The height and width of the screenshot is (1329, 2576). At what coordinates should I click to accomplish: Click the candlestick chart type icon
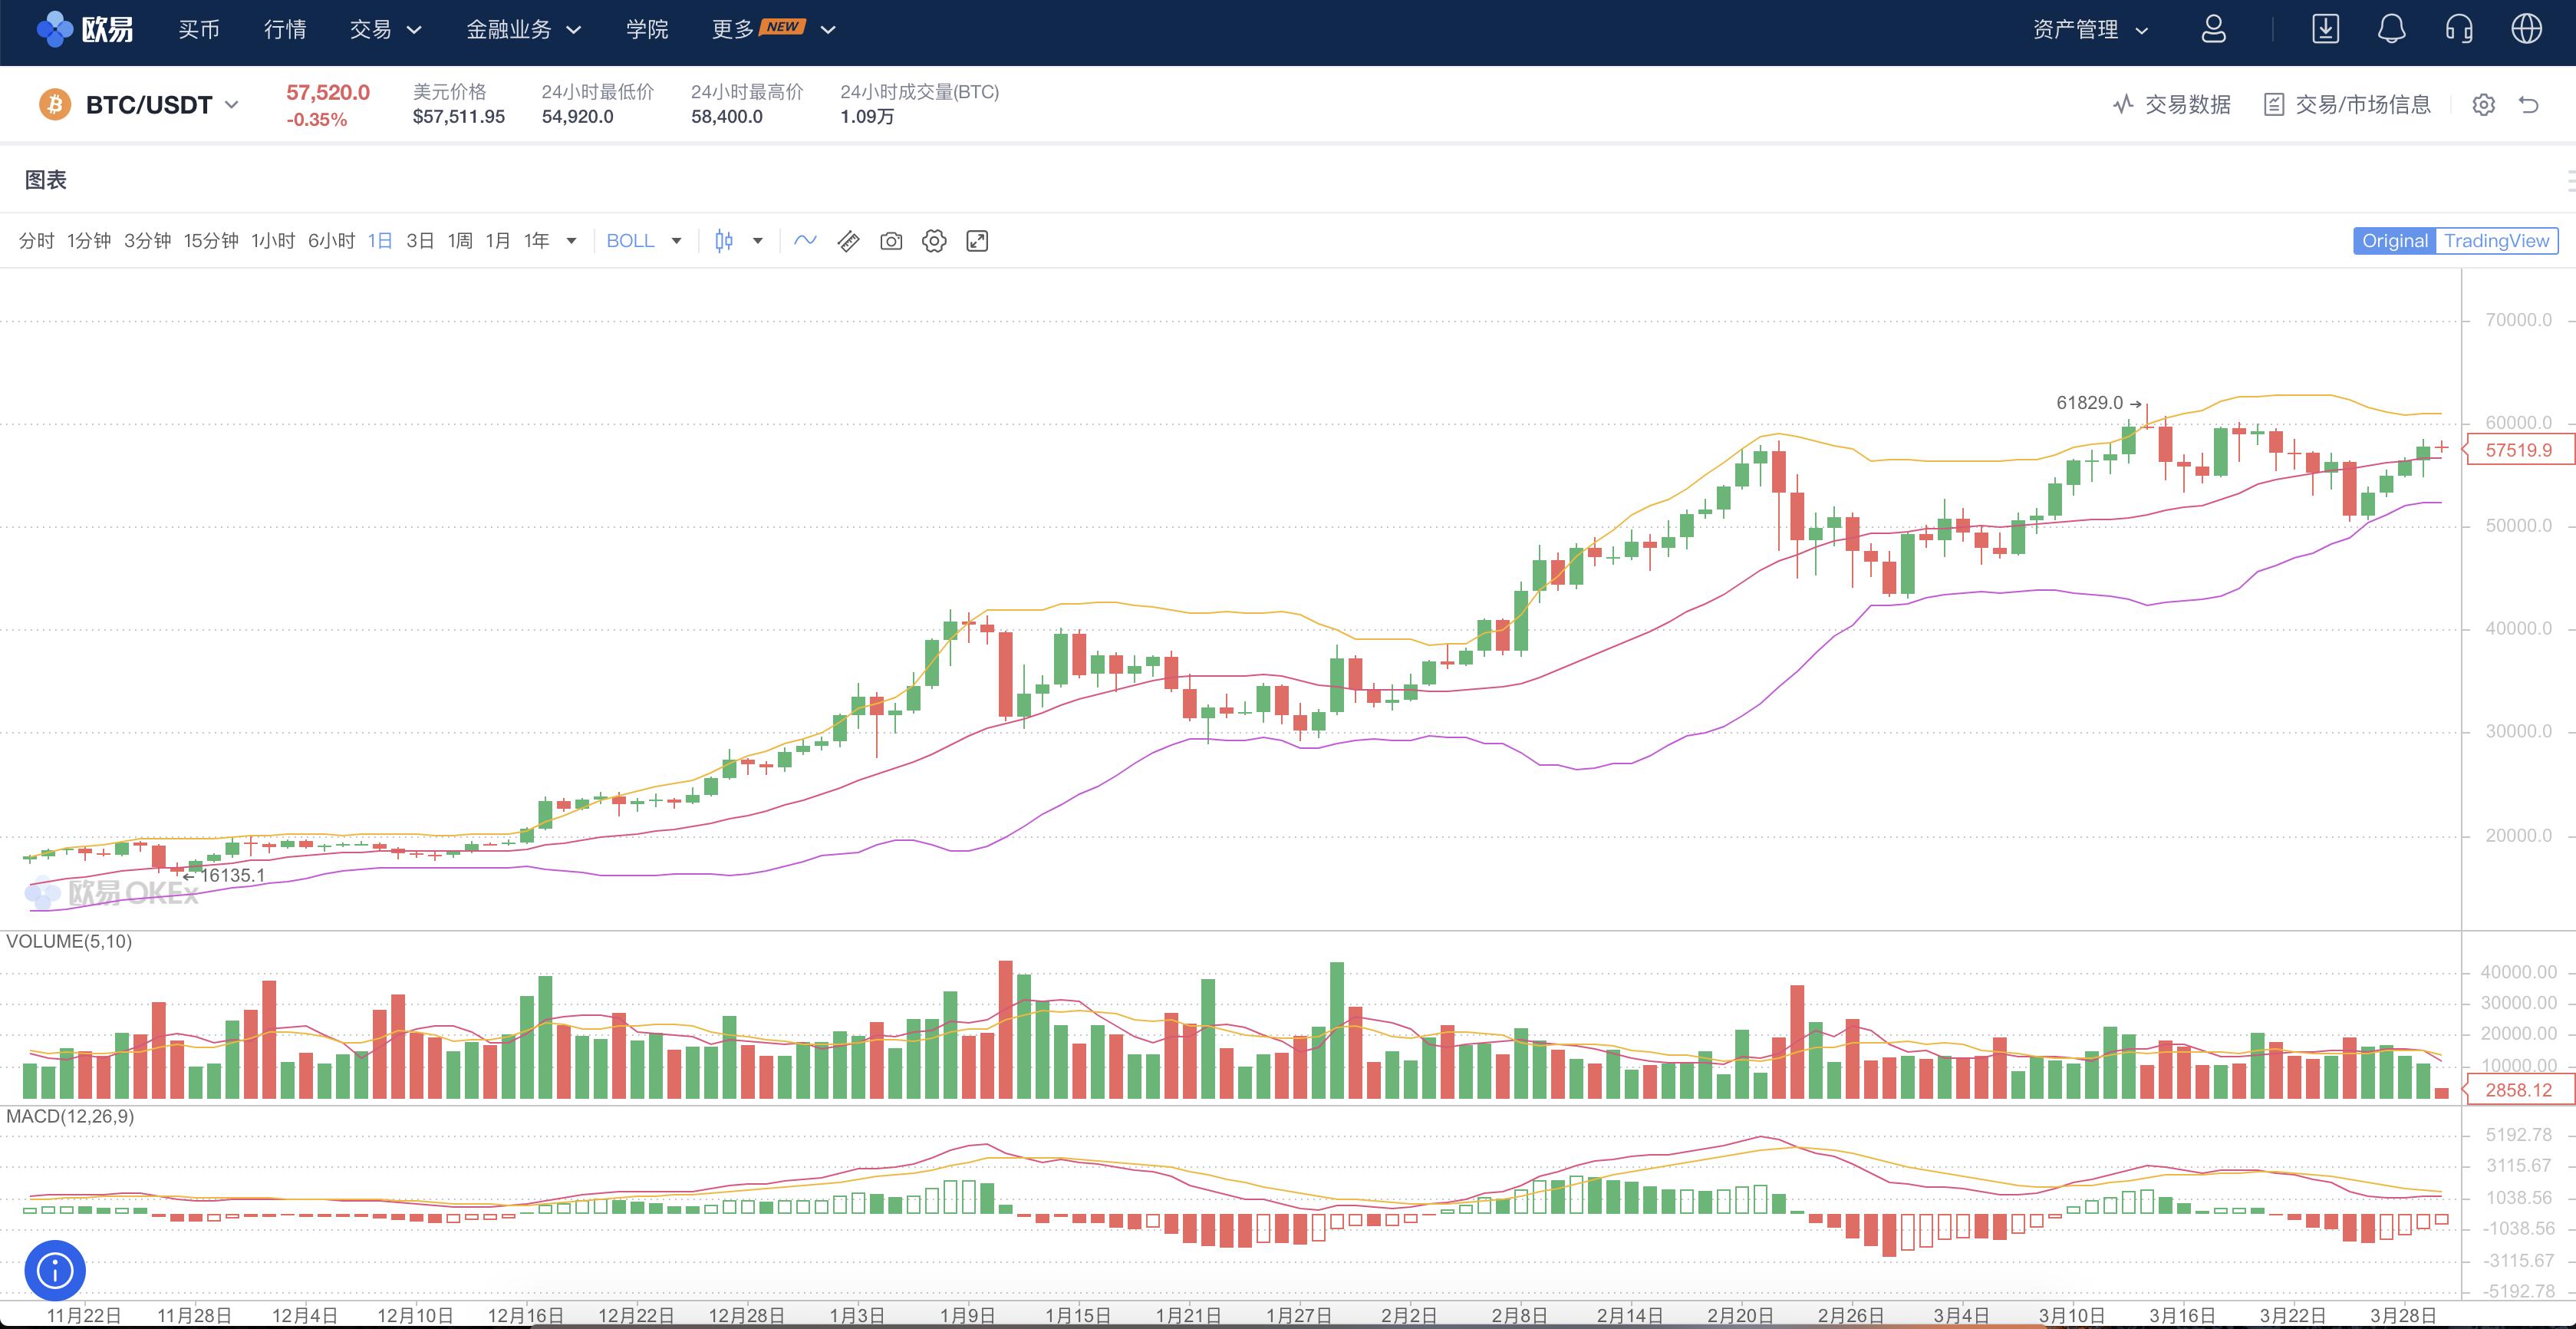[724, 241]
